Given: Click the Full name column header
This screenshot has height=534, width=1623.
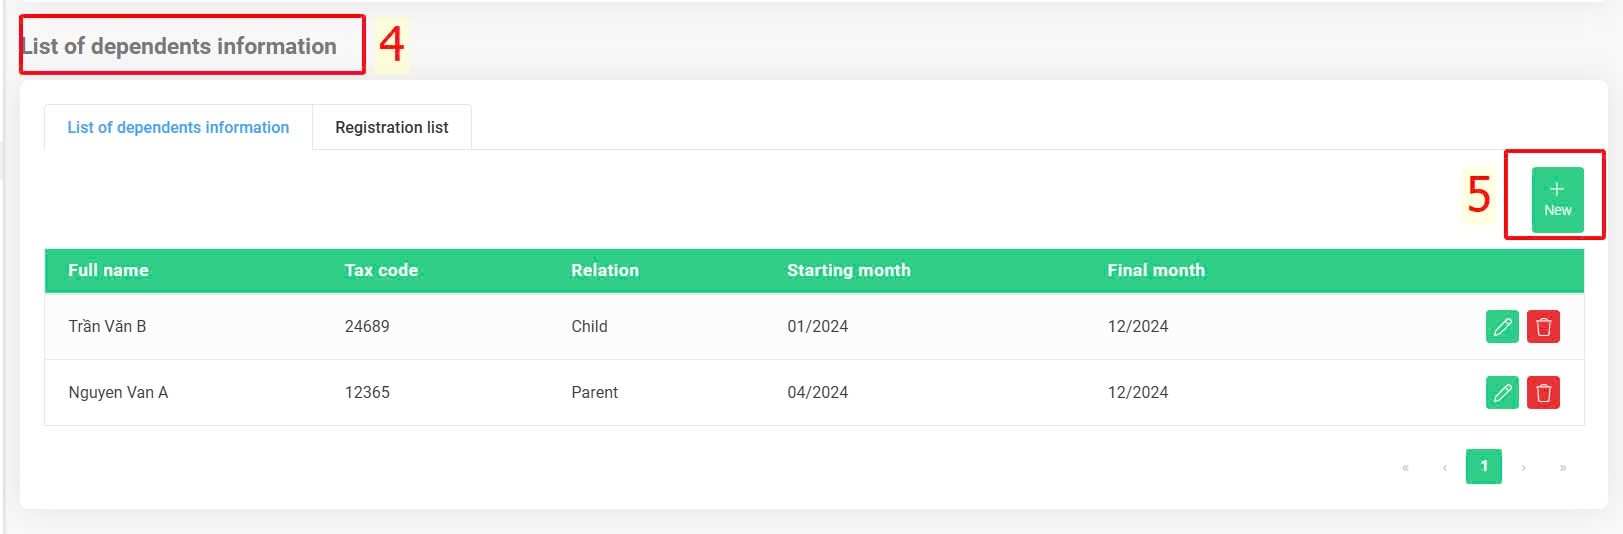Looking at the screenshot, I should pyautogui.click(x=108, y=270).
